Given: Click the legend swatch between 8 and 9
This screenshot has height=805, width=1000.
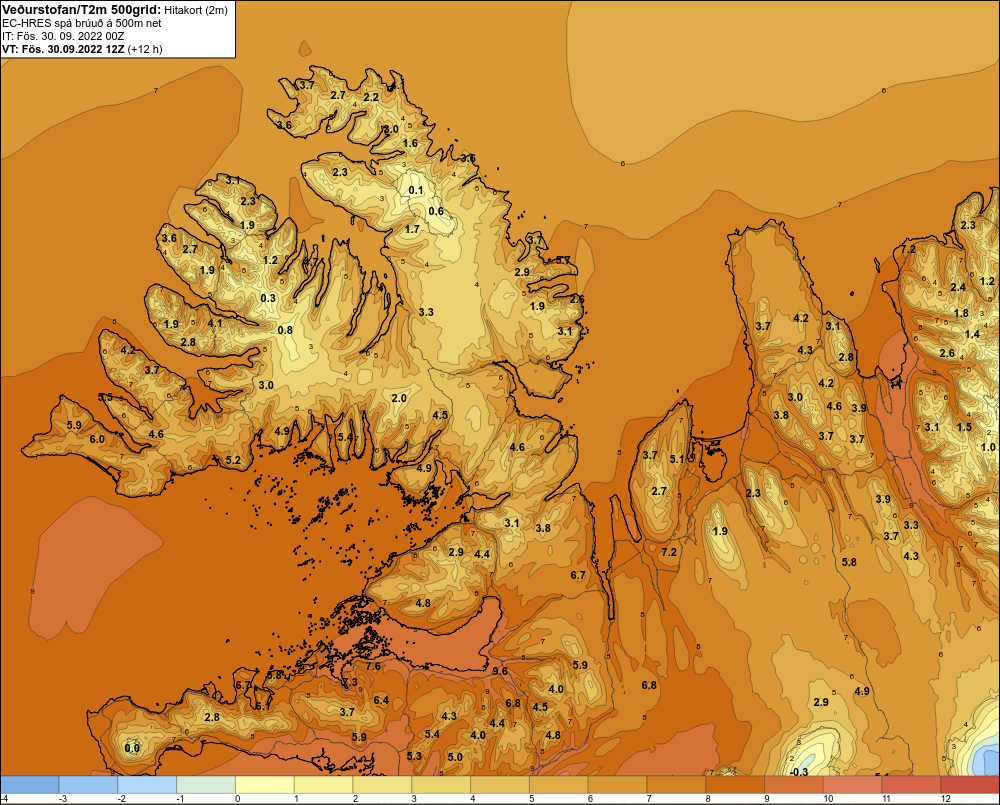Looking at the screenshot, I should coord(735,785).
